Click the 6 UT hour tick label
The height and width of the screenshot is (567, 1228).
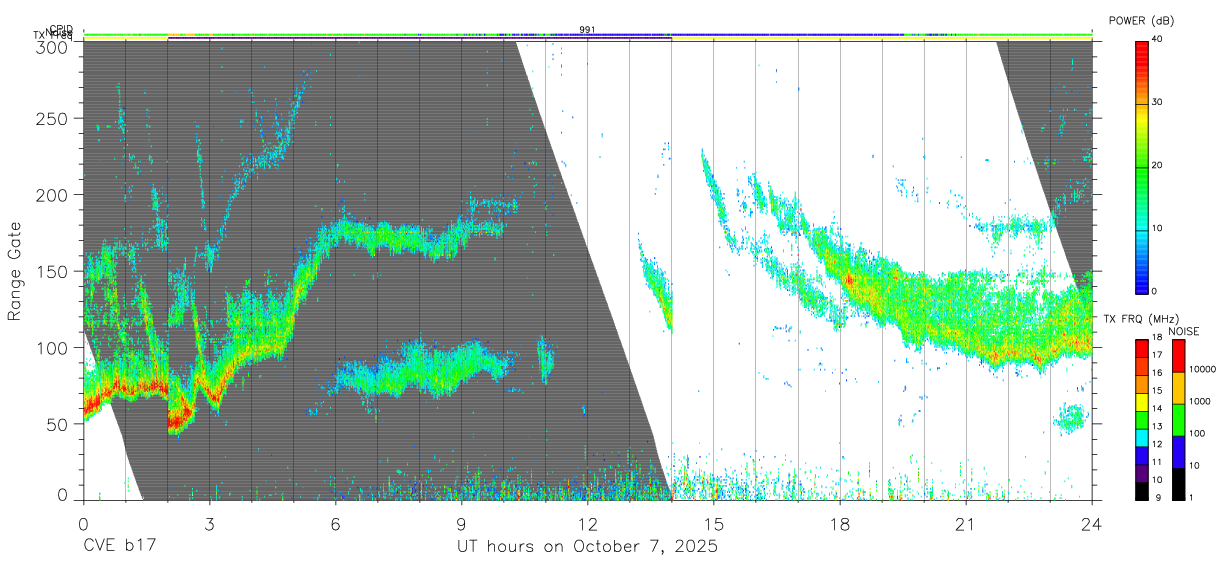click(x=335, y=523)
